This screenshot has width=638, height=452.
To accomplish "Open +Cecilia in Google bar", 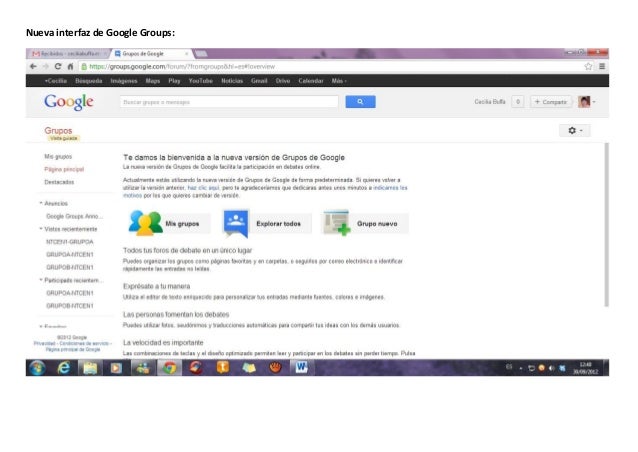I will tap(56, 81).
